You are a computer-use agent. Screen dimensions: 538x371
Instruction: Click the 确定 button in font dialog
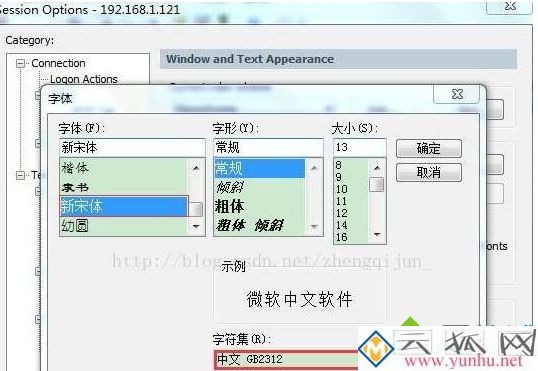[x=429, y=149]
